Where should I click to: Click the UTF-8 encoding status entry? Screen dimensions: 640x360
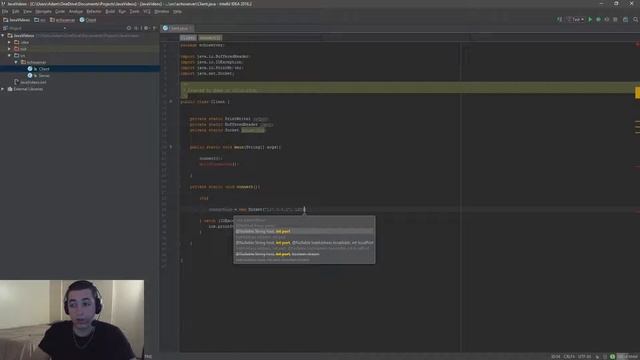pyautogui.click(x=584, y=357)
